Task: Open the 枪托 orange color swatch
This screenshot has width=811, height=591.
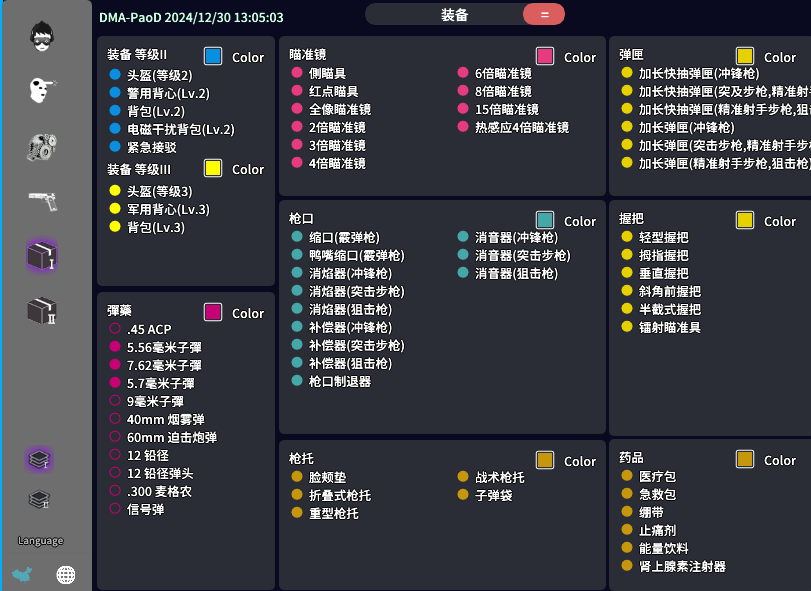Action: [x=545, y=460]
